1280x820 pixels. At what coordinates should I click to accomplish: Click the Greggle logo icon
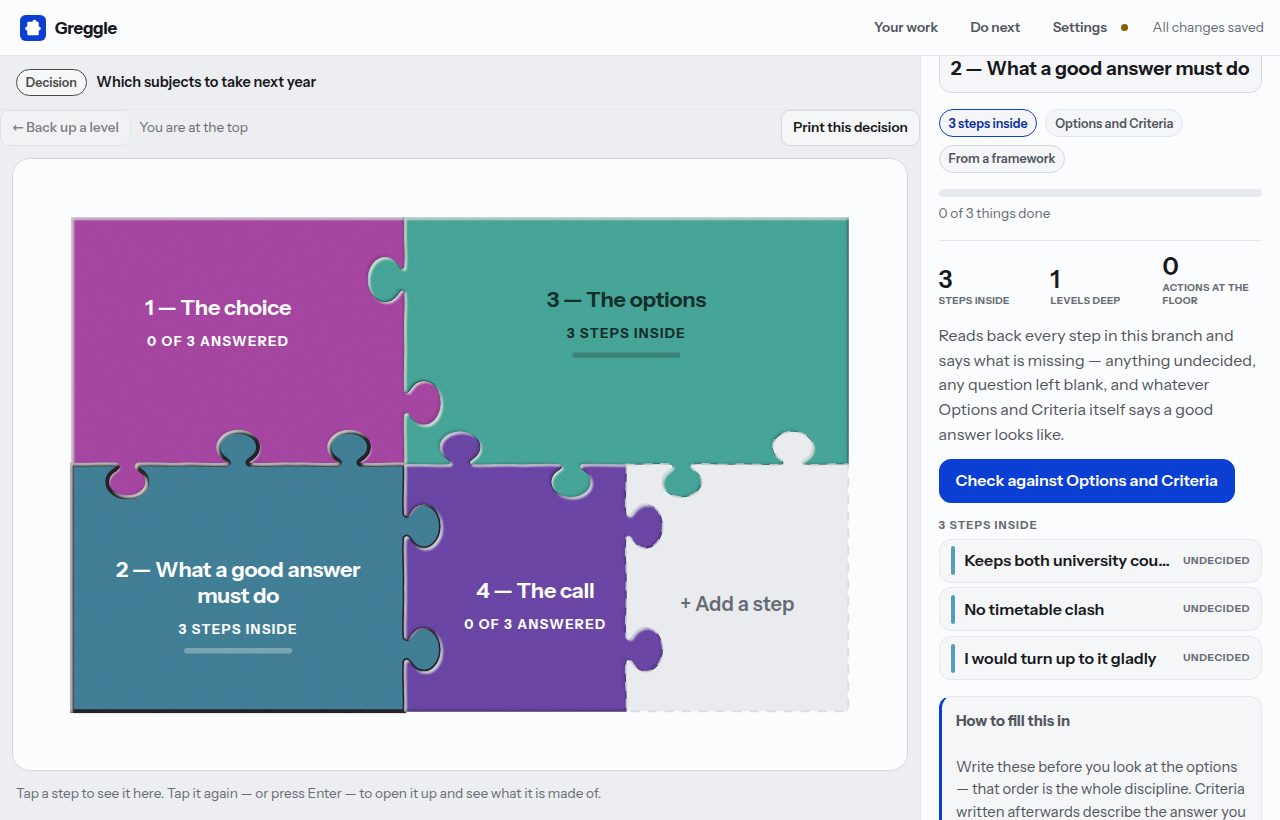[33, 28]
